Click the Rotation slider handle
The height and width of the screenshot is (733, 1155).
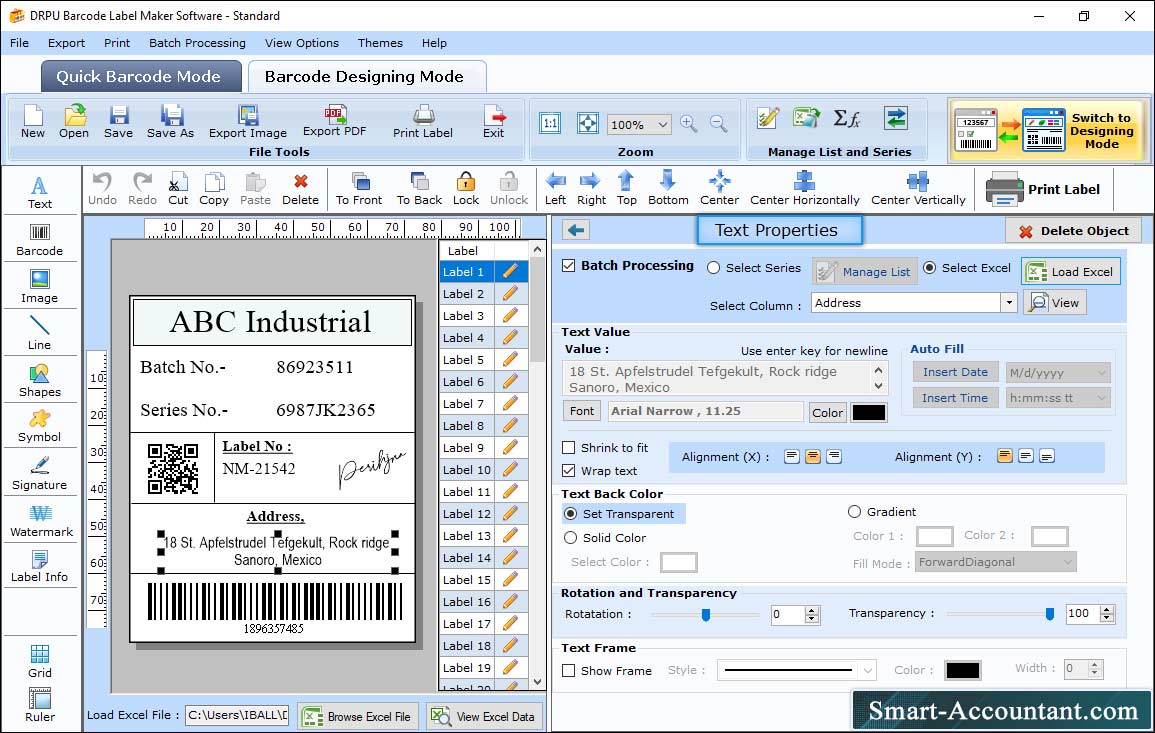tap(706, 614)
